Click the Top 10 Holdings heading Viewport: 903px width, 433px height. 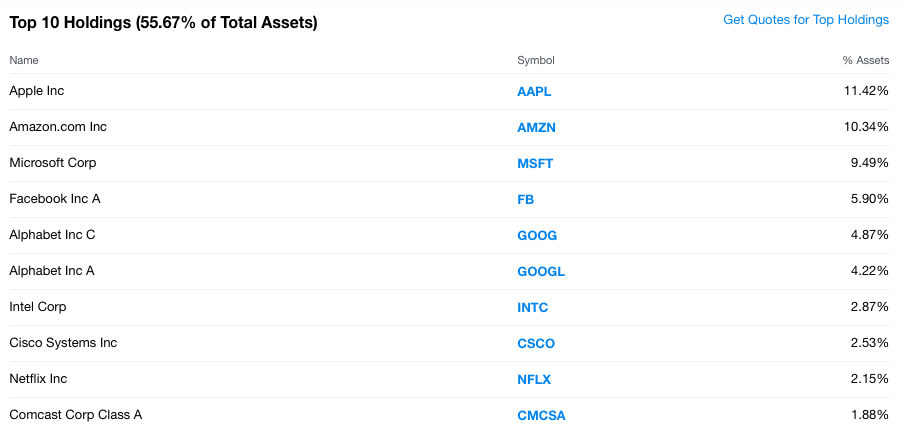coord(163,22)
